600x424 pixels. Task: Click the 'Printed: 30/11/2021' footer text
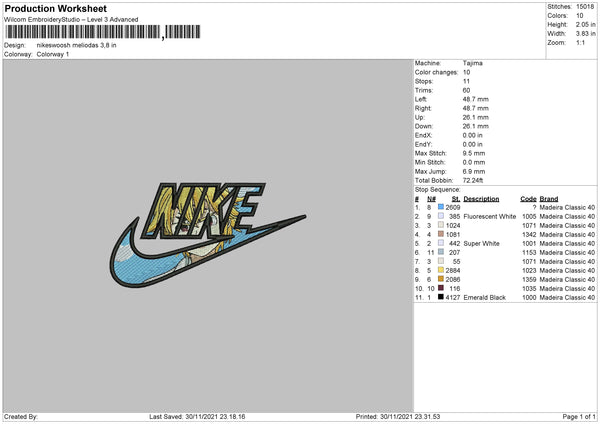398,416
